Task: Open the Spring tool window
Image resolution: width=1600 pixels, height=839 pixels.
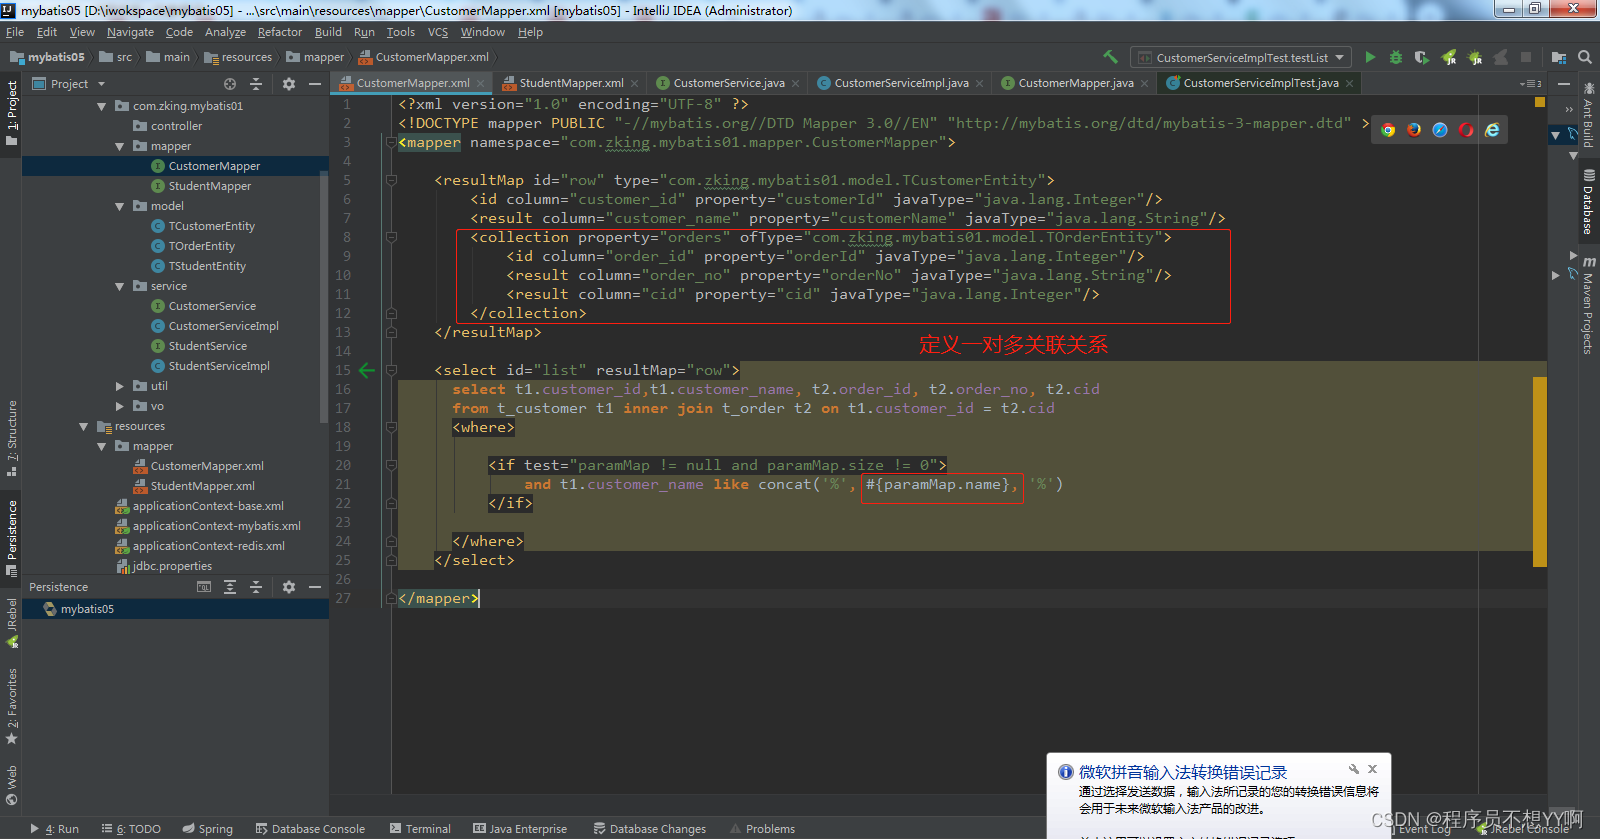Action: coord(207,828)
